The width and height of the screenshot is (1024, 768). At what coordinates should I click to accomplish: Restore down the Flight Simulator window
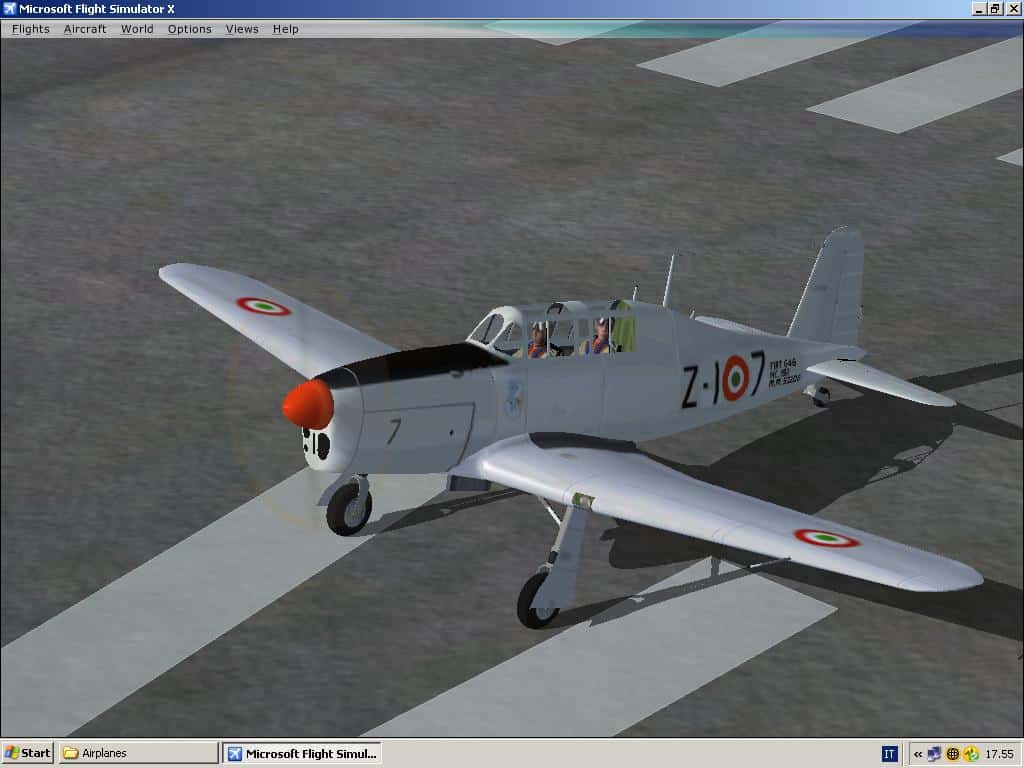pyautogui.click(x=995, y=9)
